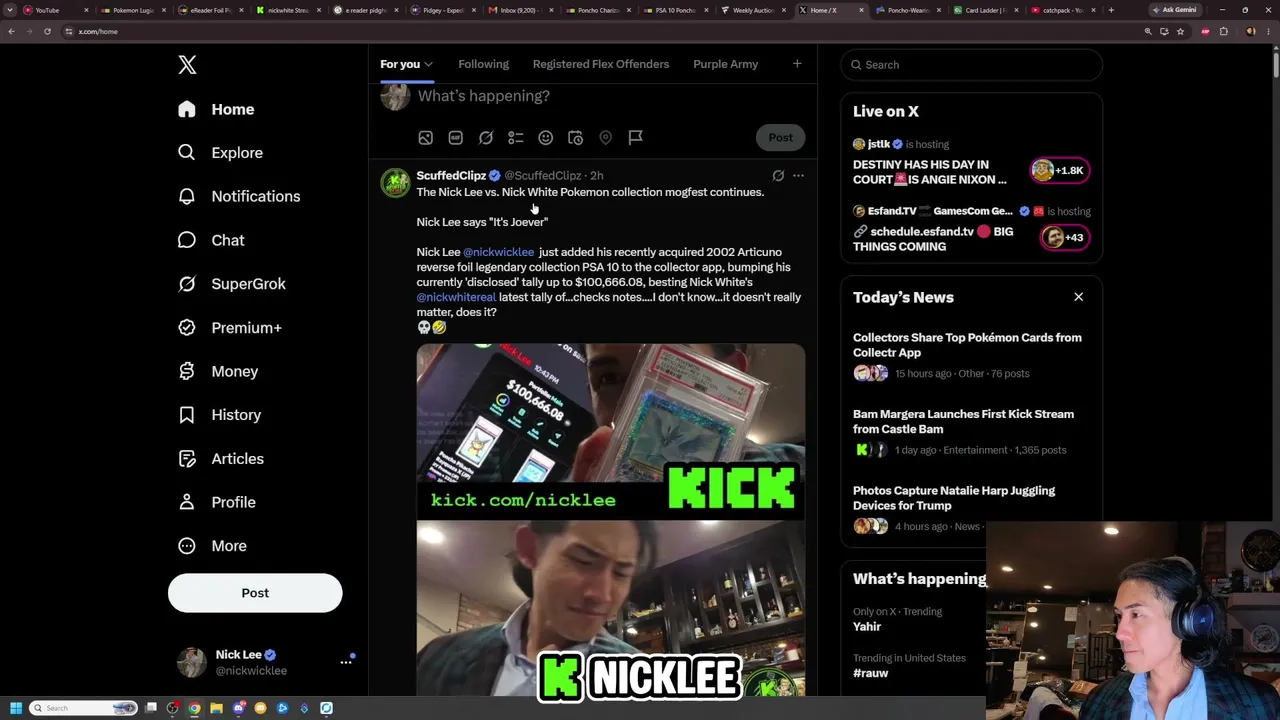Click the Yahir trending topic
1280x720 pixels.
pyautogui.click(x=867, y=627)
